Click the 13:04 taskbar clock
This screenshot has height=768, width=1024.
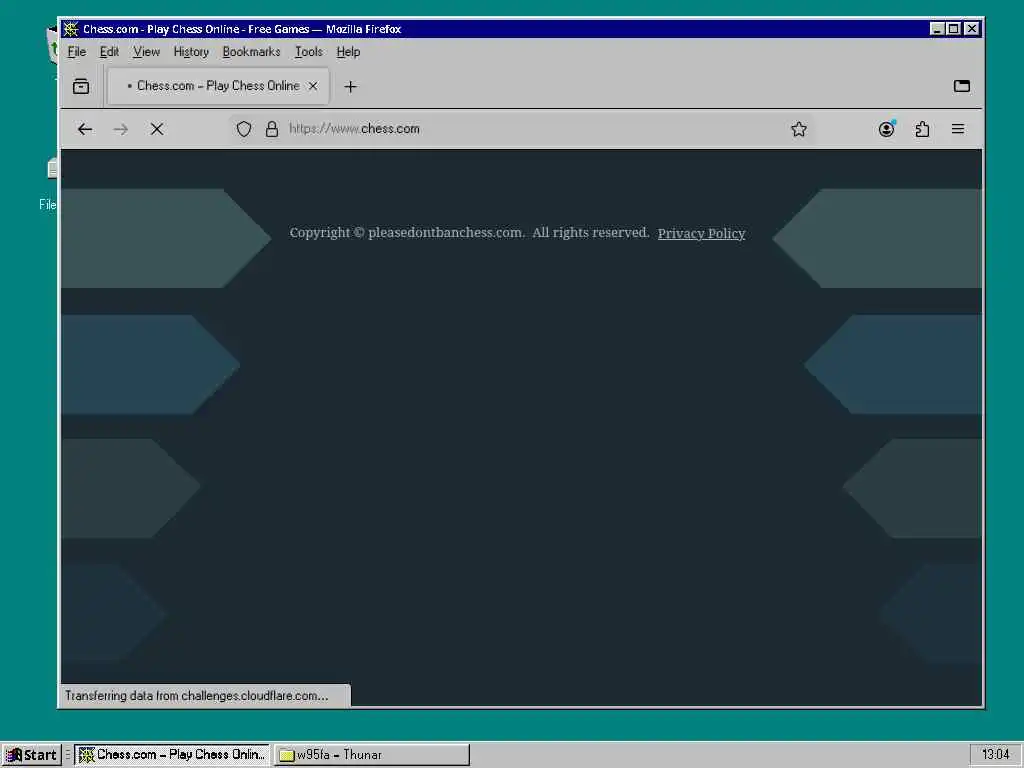[x=995, y=754]
